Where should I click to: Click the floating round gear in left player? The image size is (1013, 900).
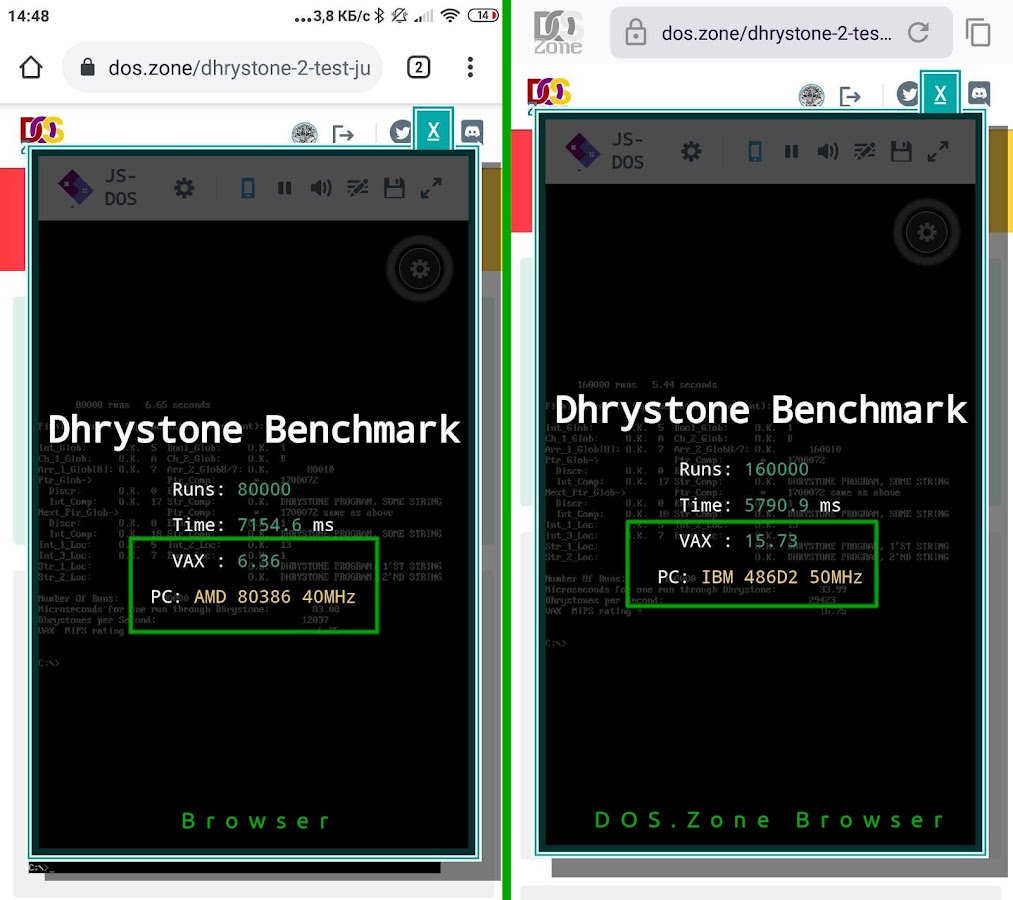419,269
